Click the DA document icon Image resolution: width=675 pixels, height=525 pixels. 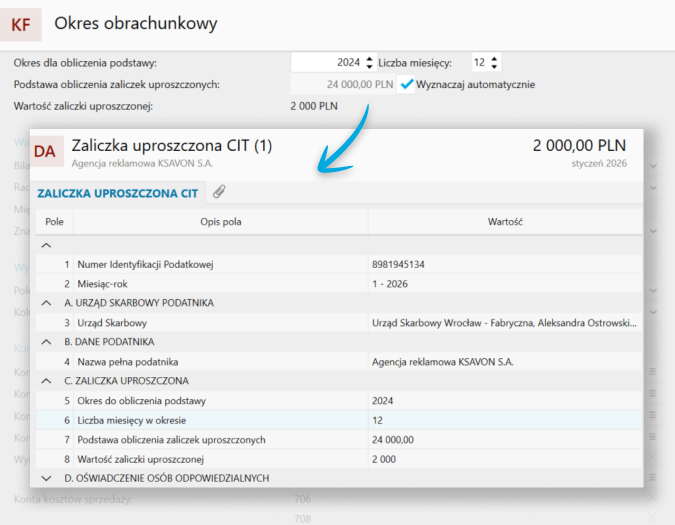point(47,152)
